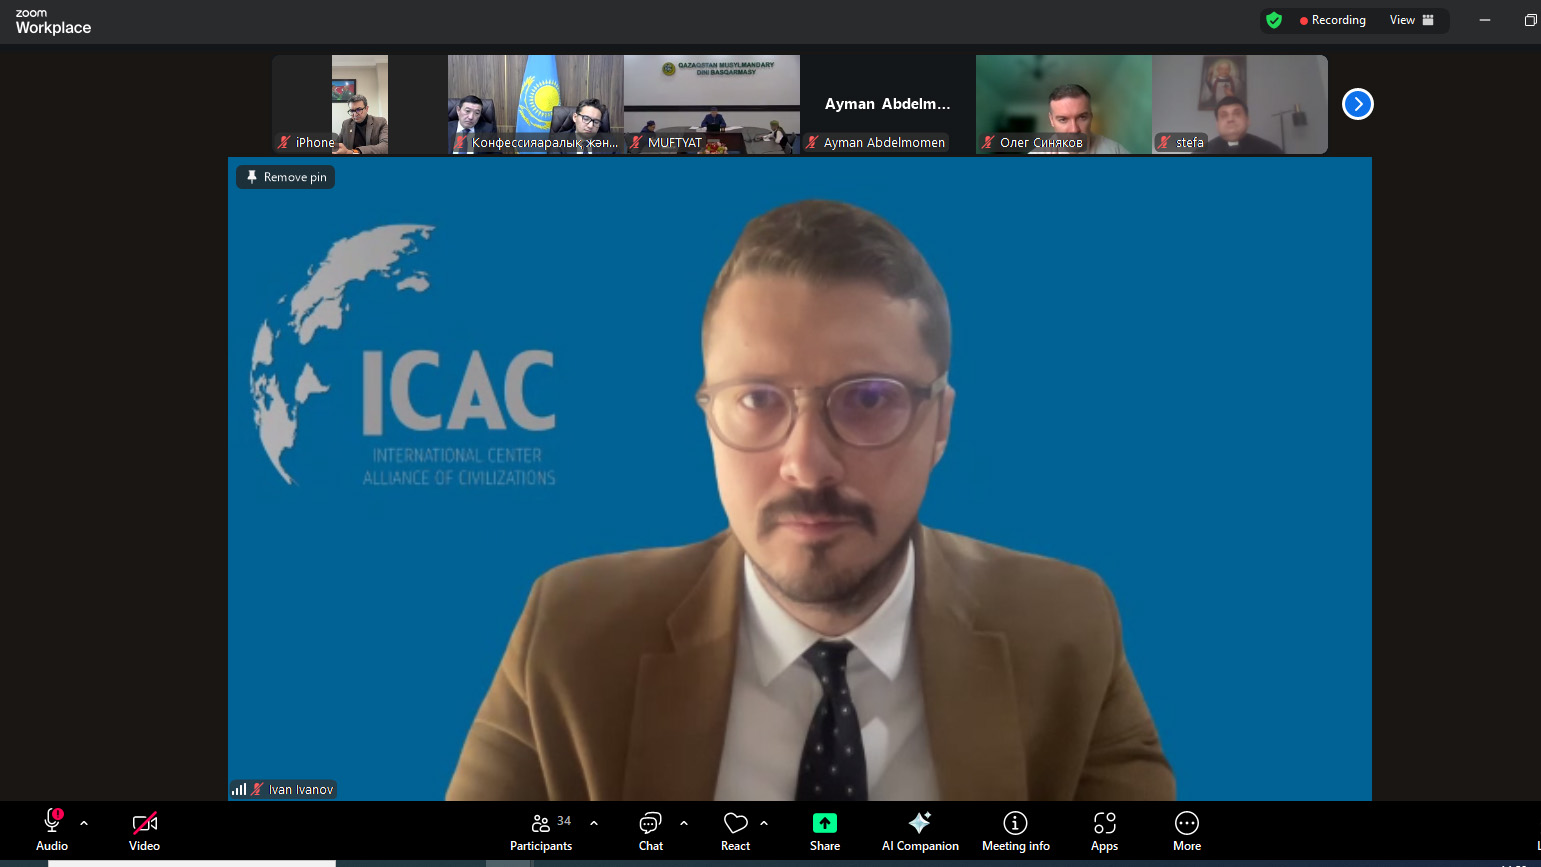The image size is (1541, 867).
Task: Open the Chat panel
Action: 650,831
